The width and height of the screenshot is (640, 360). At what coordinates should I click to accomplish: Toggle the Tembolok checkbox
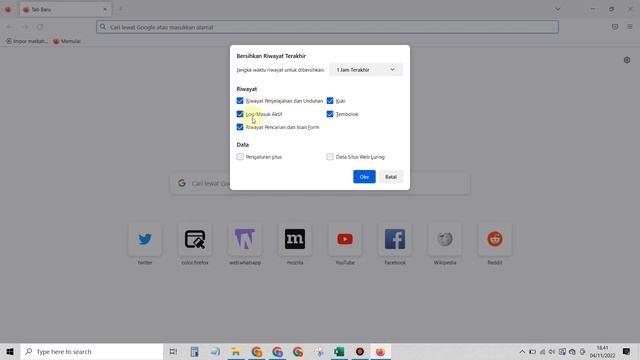330,114
